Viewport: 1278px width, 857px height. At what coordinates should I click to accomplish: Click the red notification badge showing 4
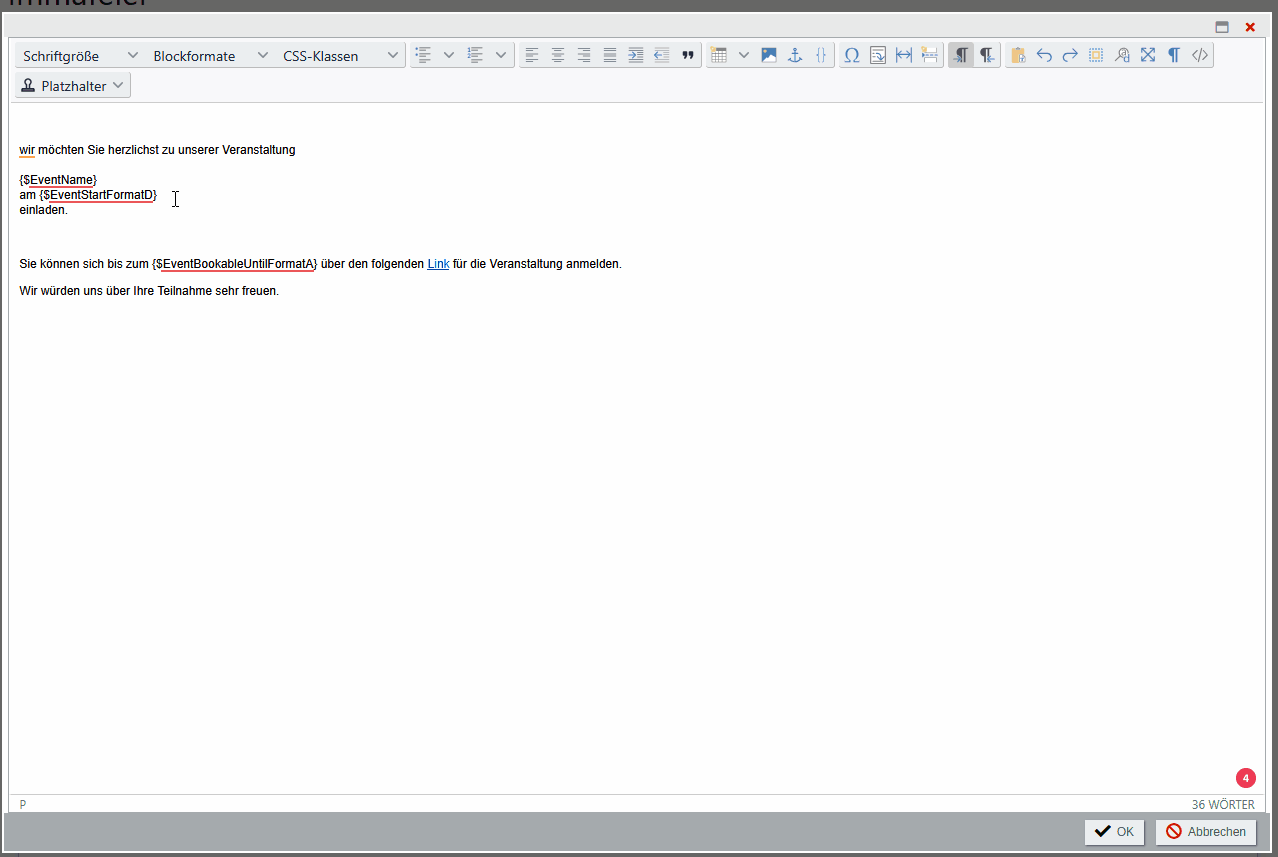[x=1245, y=778]
